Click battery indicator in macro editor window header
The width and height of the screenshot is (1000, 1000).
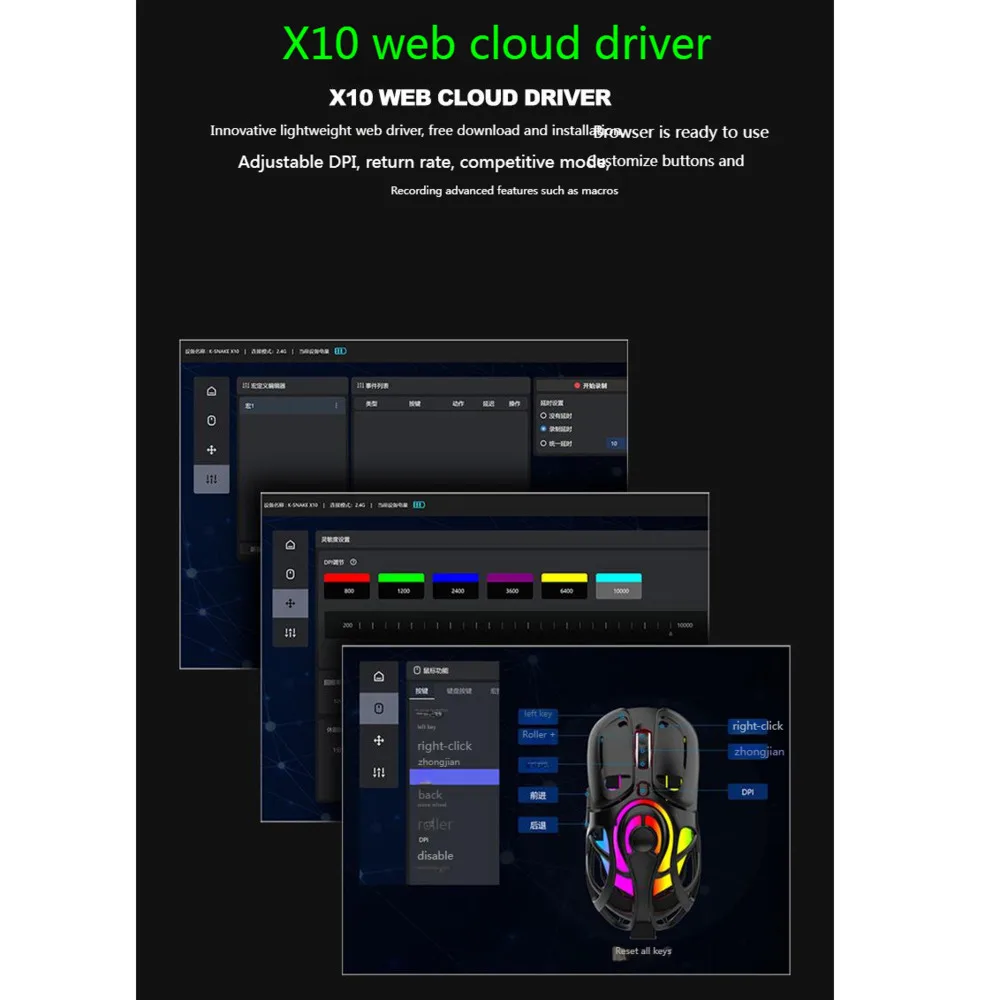(341, 351)
